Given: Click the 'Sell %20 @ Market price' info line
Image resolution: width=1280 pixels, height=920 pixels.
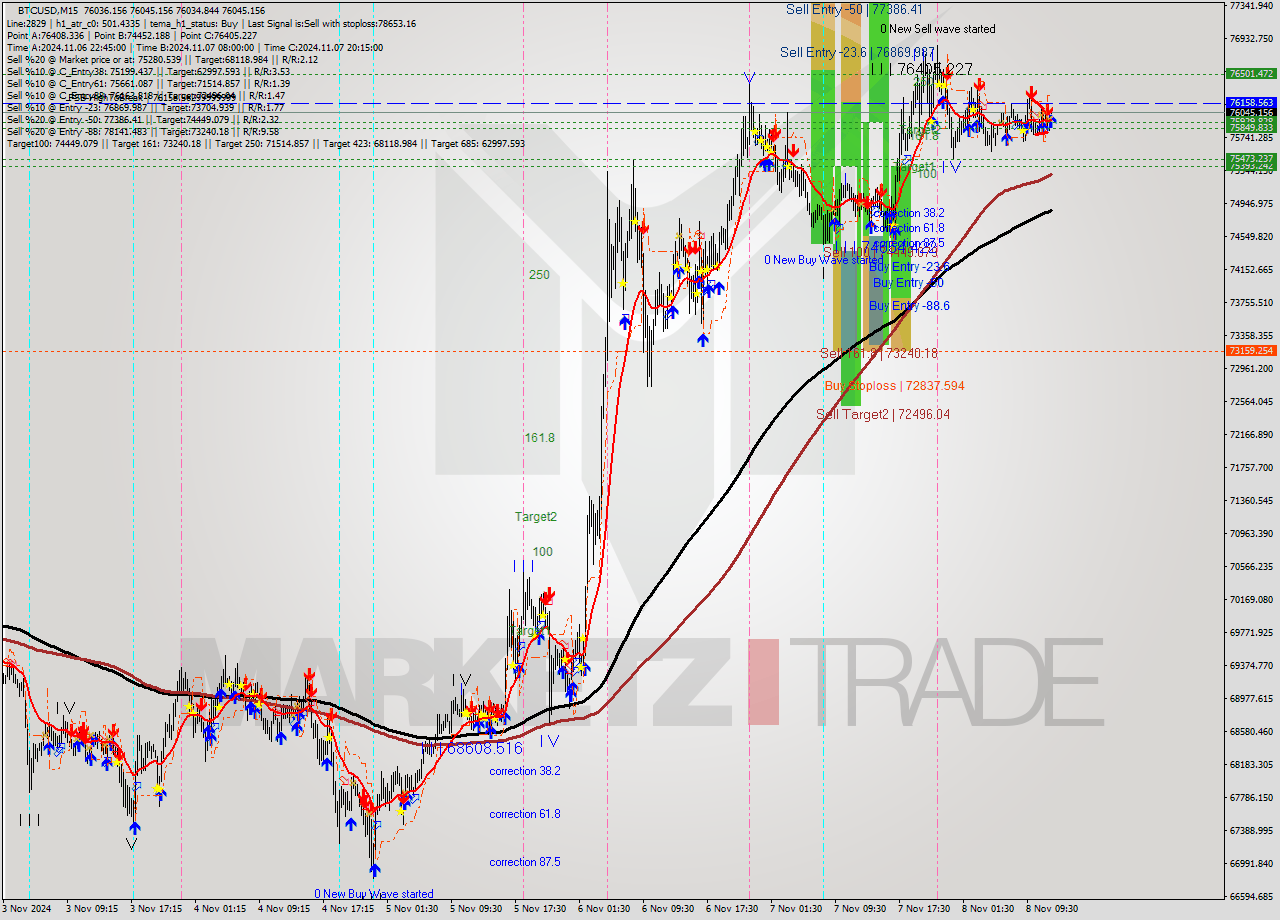Looking at the screenshot, I should click(x=162, y=59).
